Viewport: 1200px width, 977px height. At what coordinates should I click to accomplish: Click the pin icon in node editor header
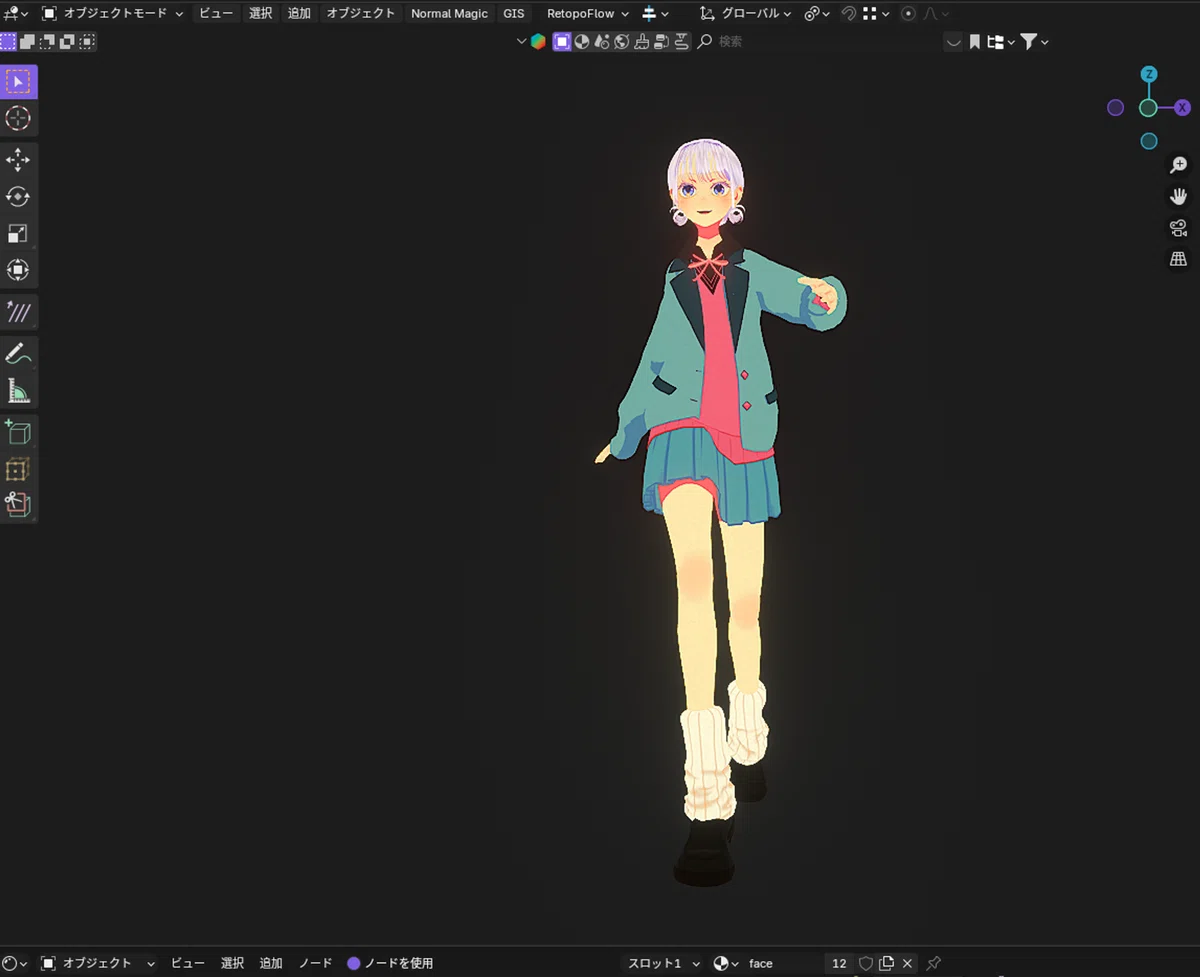coord(933,963)
